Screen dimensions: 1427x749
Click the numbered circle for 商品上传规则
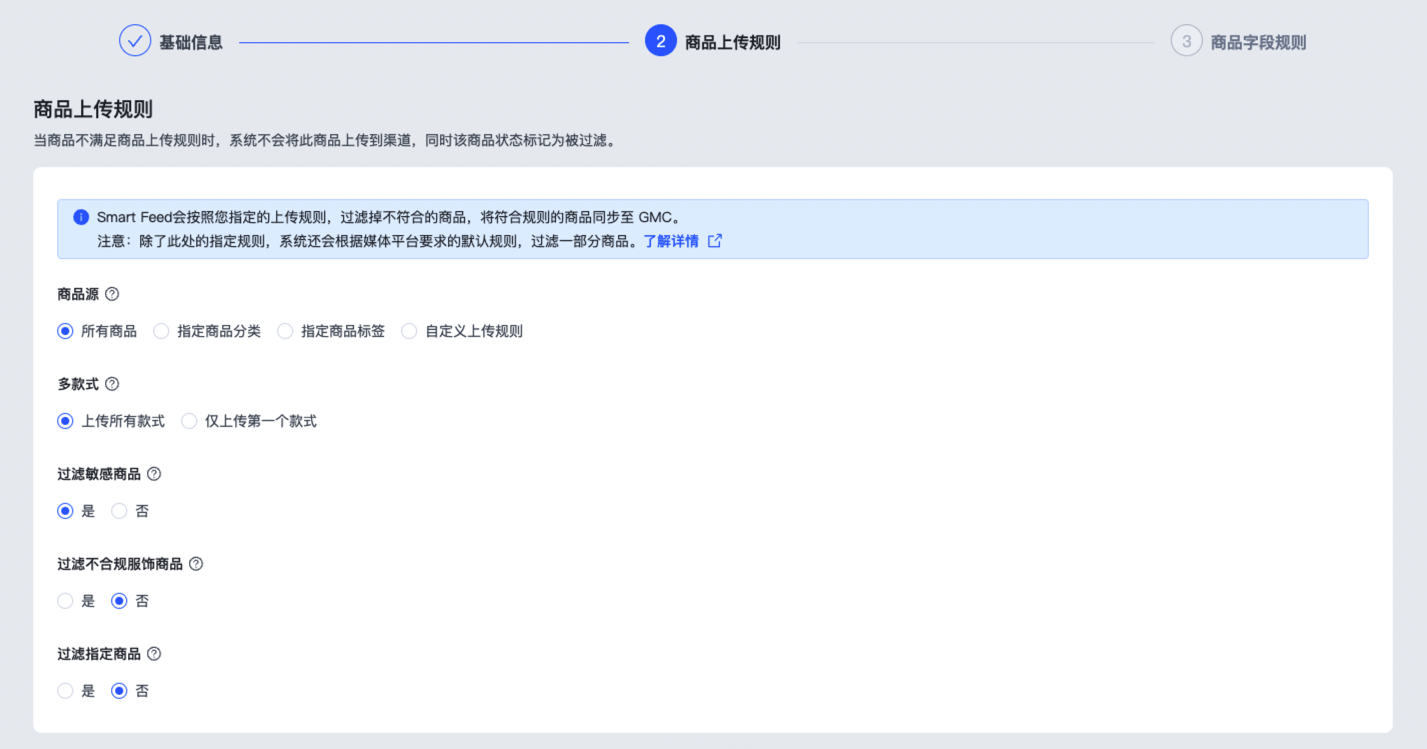tap(659, 41)
